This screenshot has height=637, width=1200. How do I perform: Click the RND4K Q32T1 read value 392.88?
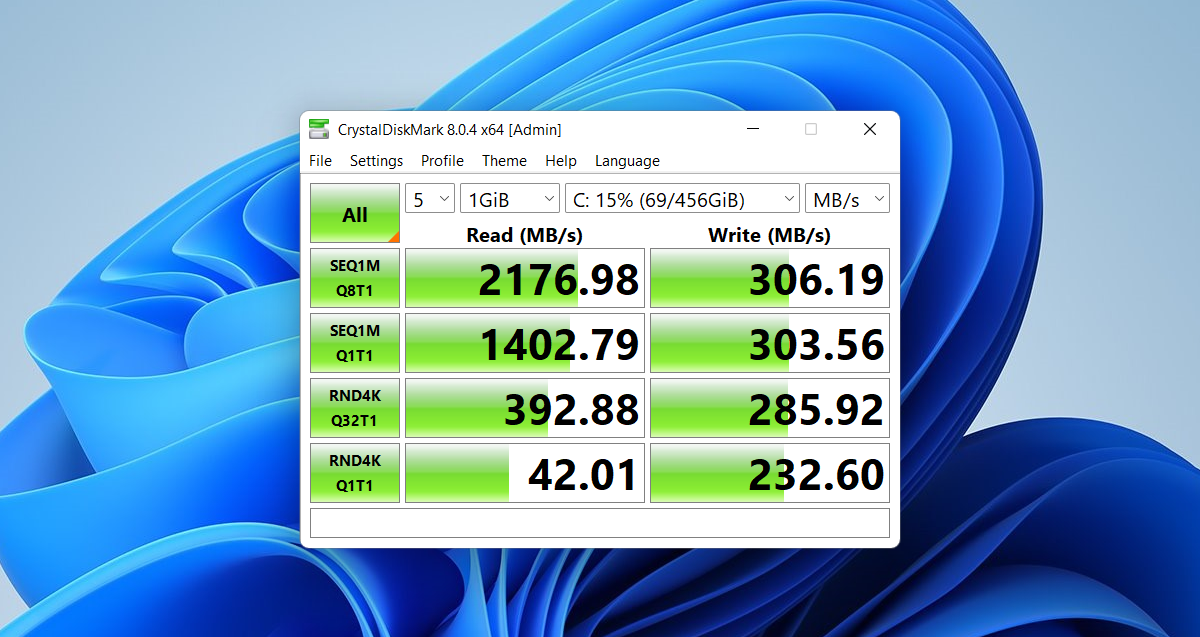point(525,408)
